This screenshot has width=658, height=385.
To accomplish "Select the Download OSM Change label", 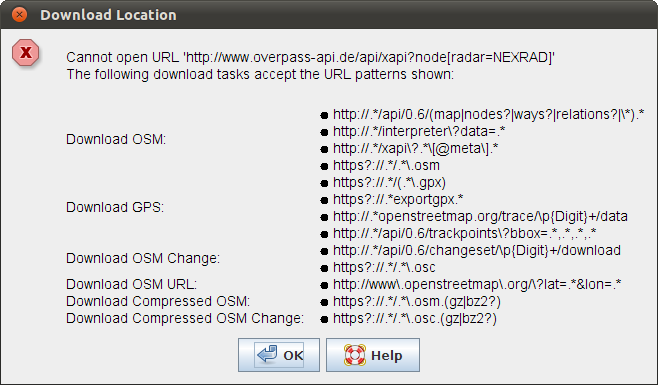I will [143, 258].
